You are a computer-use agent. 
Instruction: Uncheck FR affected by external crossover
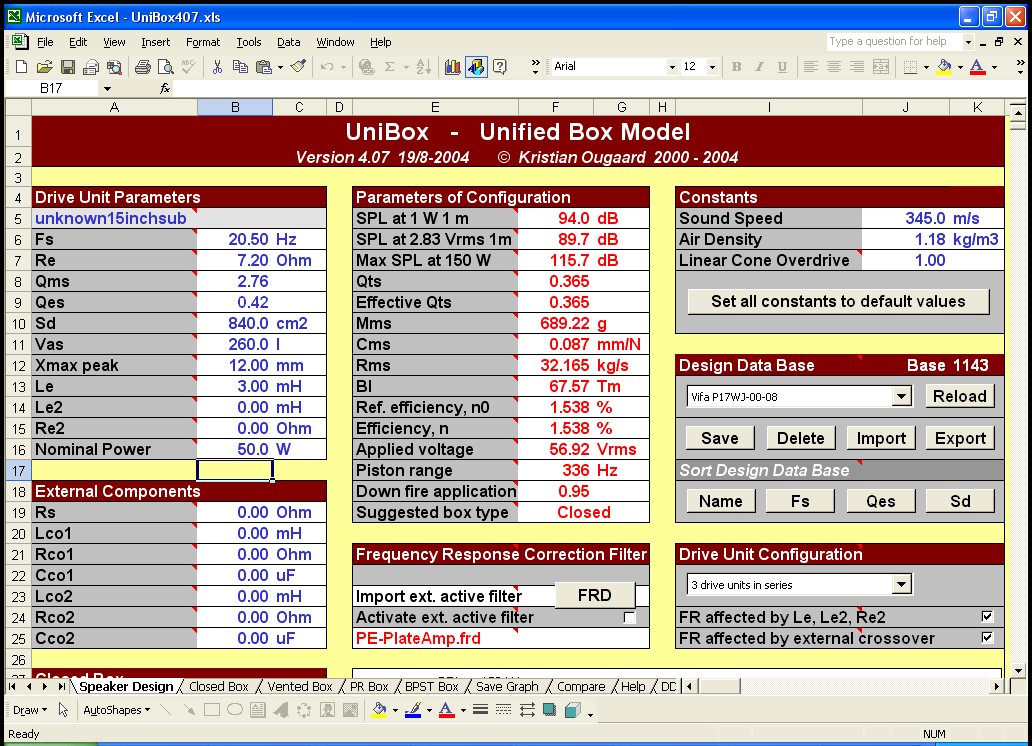[x=987, y=637]
